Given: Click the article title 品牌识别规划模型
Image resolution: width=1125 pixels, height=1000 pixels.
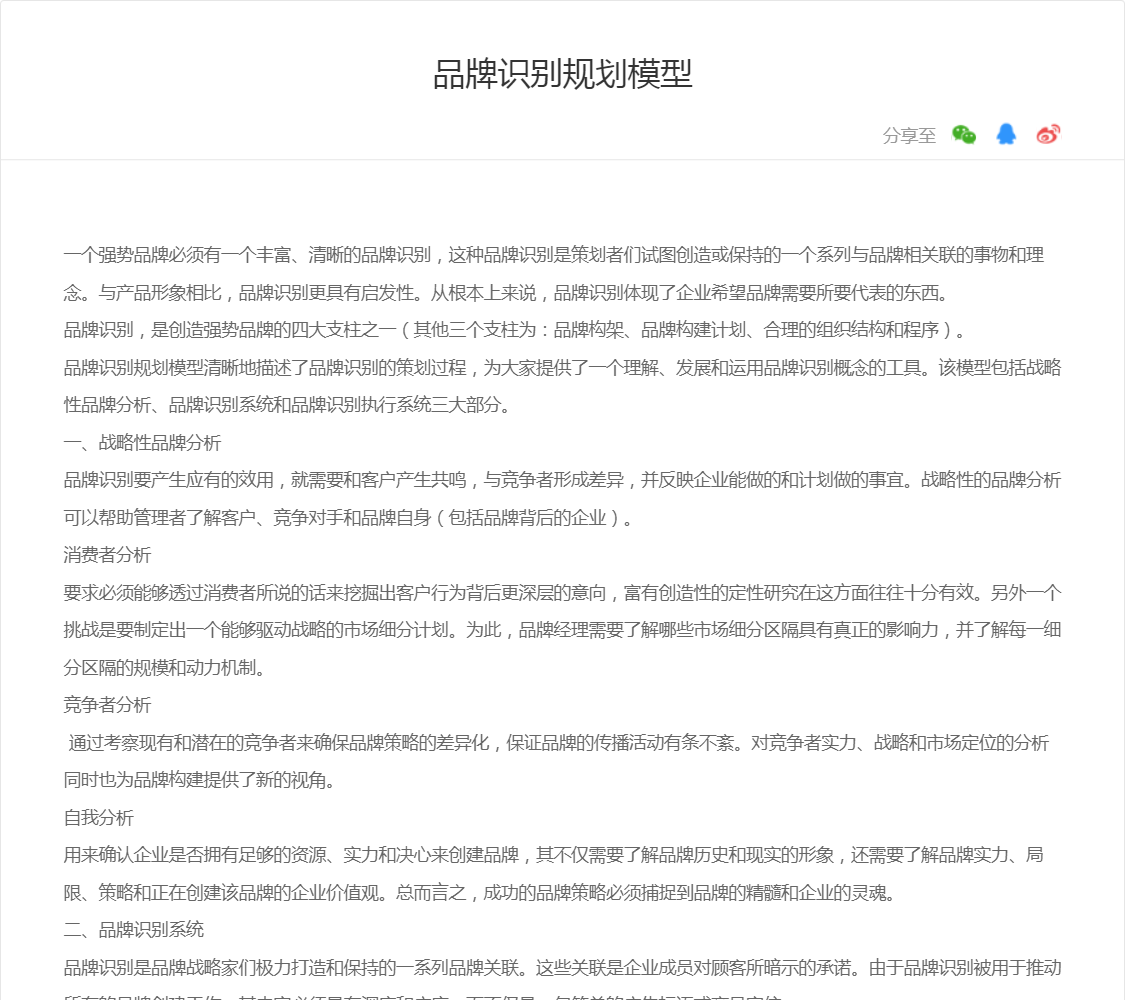Looking at the screenshot, I should click(x=562, y=75).
